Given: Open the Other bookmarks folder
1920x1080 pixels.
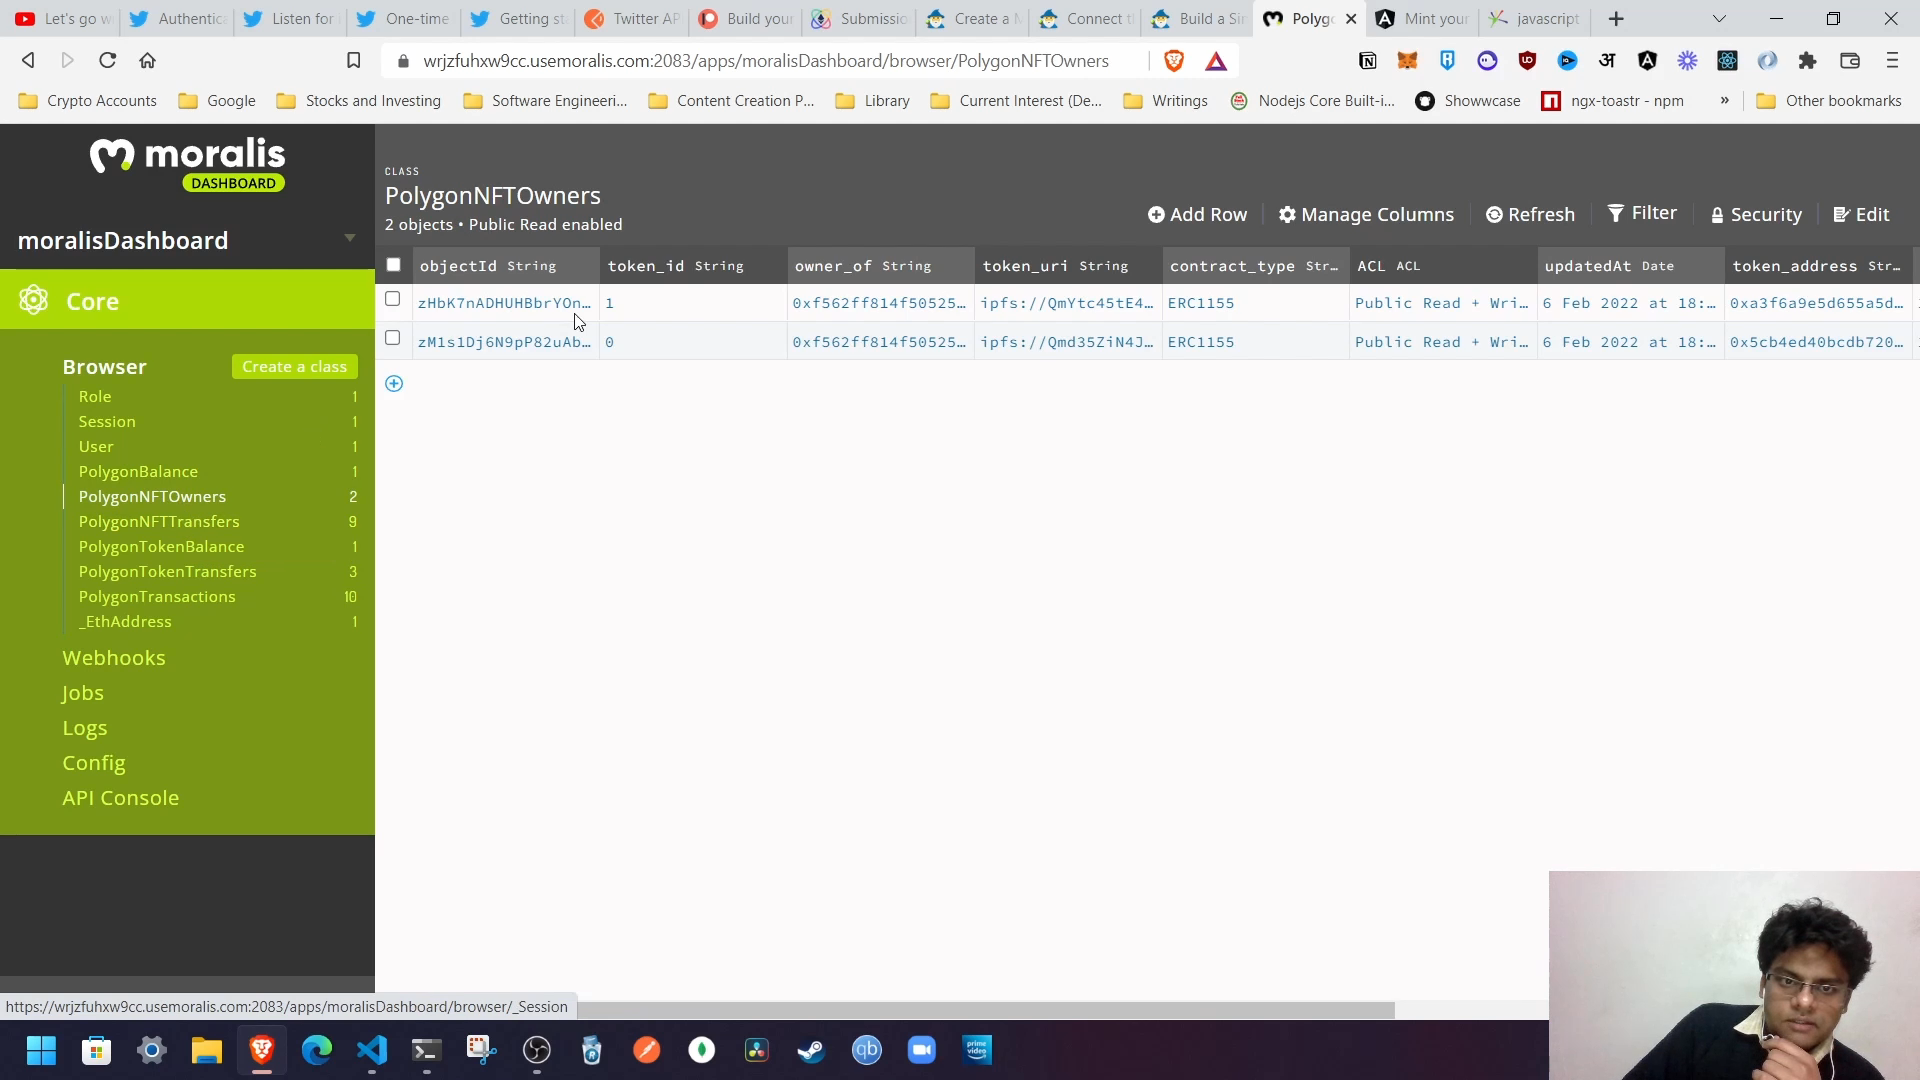Looking at the screenshot, I should 1829,101.
